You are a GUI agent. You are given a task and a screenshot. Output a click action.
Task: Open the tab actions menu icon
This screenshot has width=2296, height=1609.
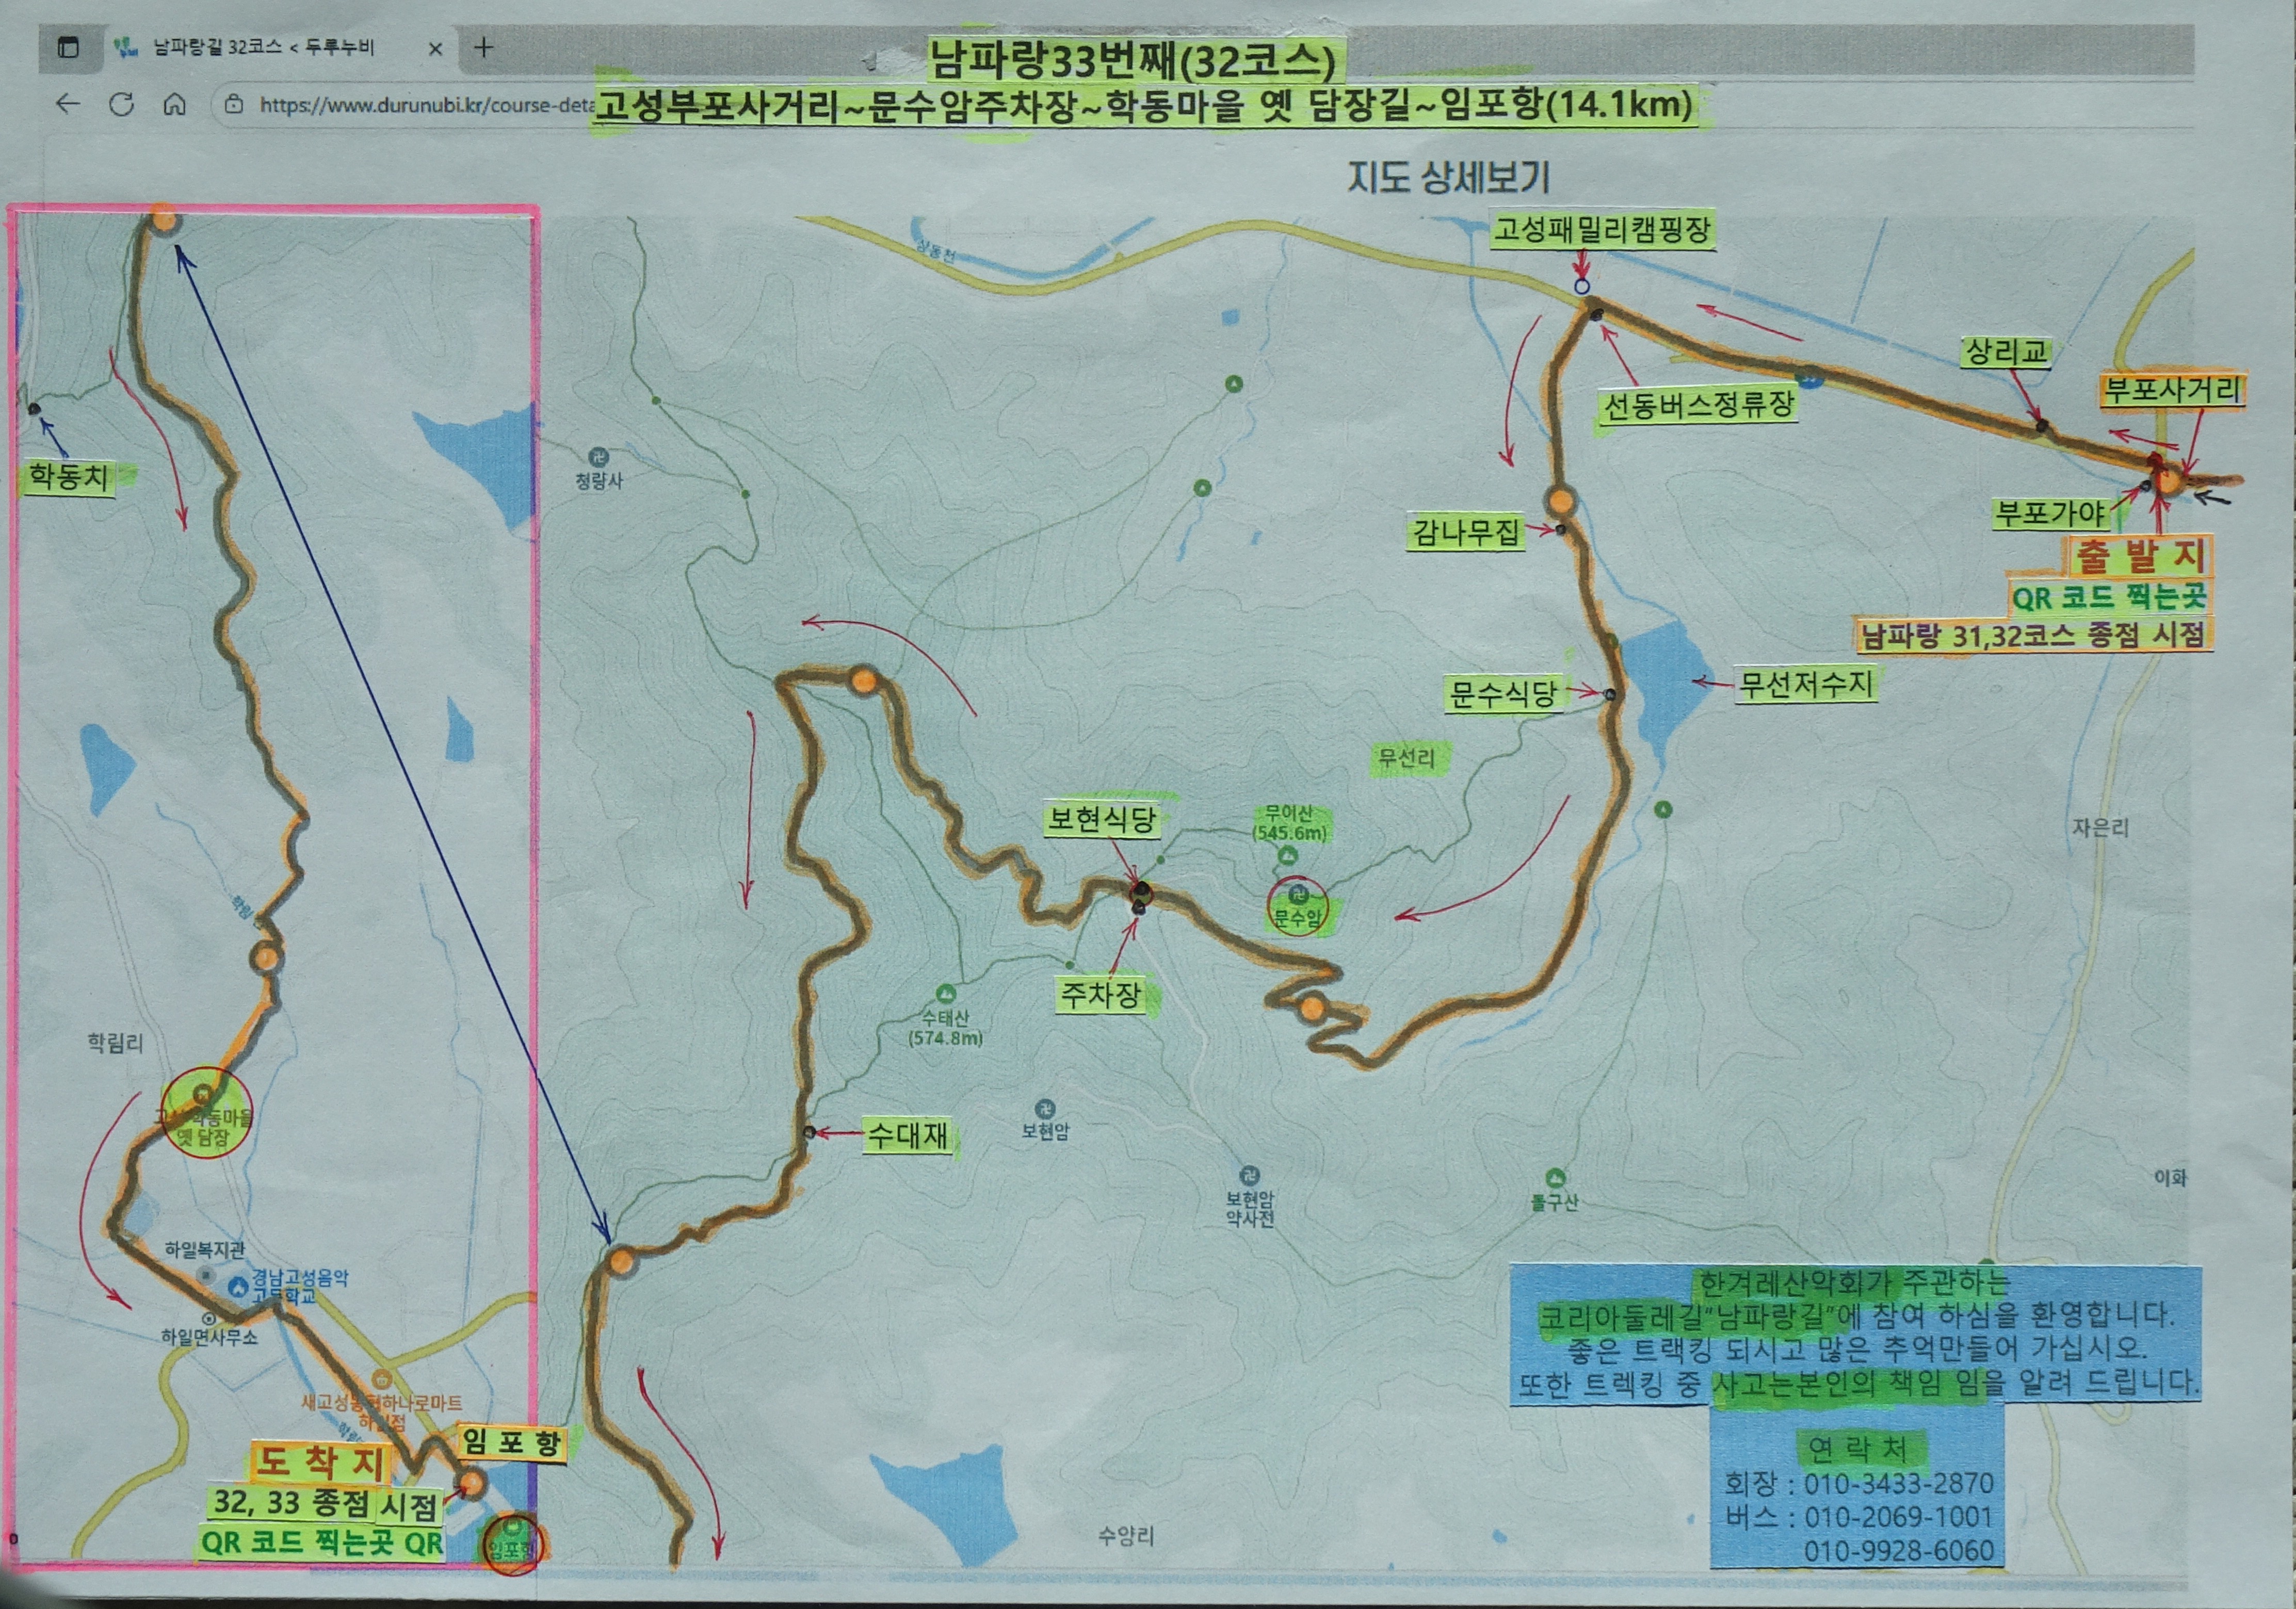pos(68,47)
